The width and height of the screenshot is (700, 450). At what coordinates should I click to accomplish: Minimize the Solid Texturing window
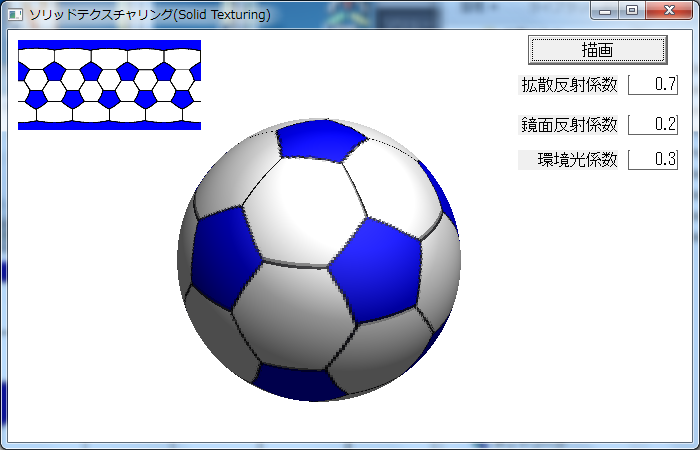coord(605,11)
